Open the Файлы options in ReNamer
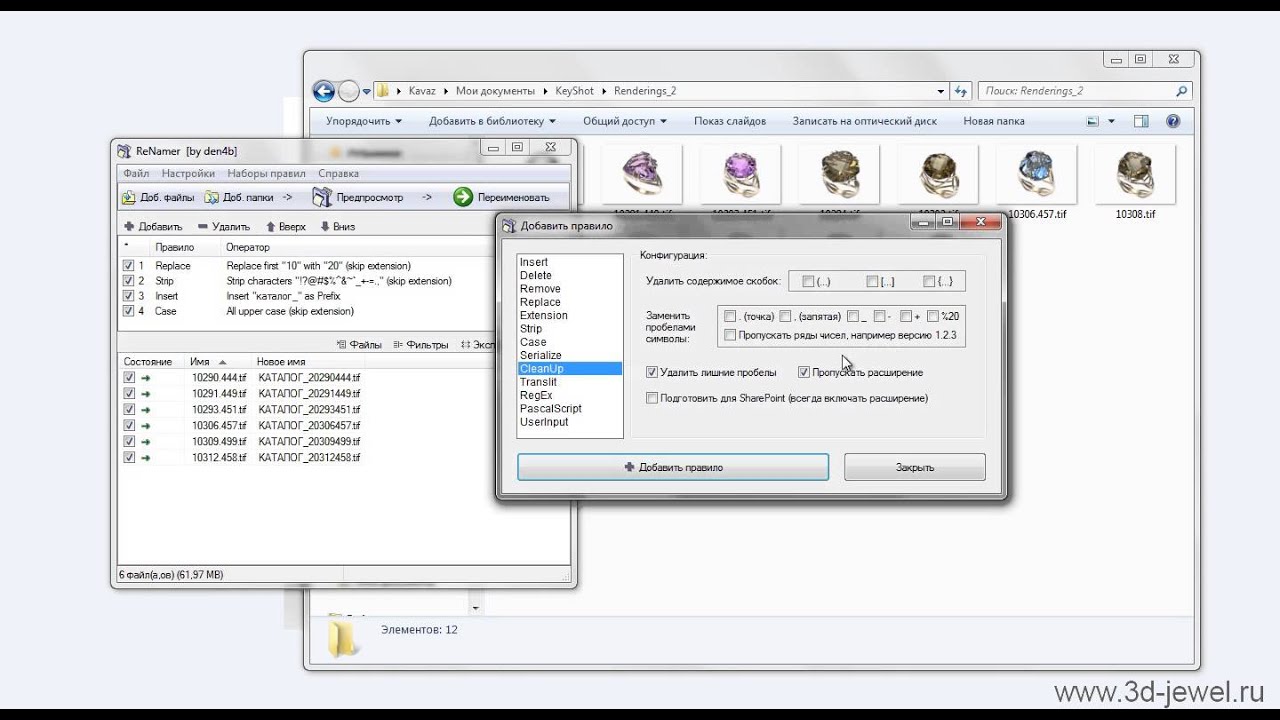 360,345
